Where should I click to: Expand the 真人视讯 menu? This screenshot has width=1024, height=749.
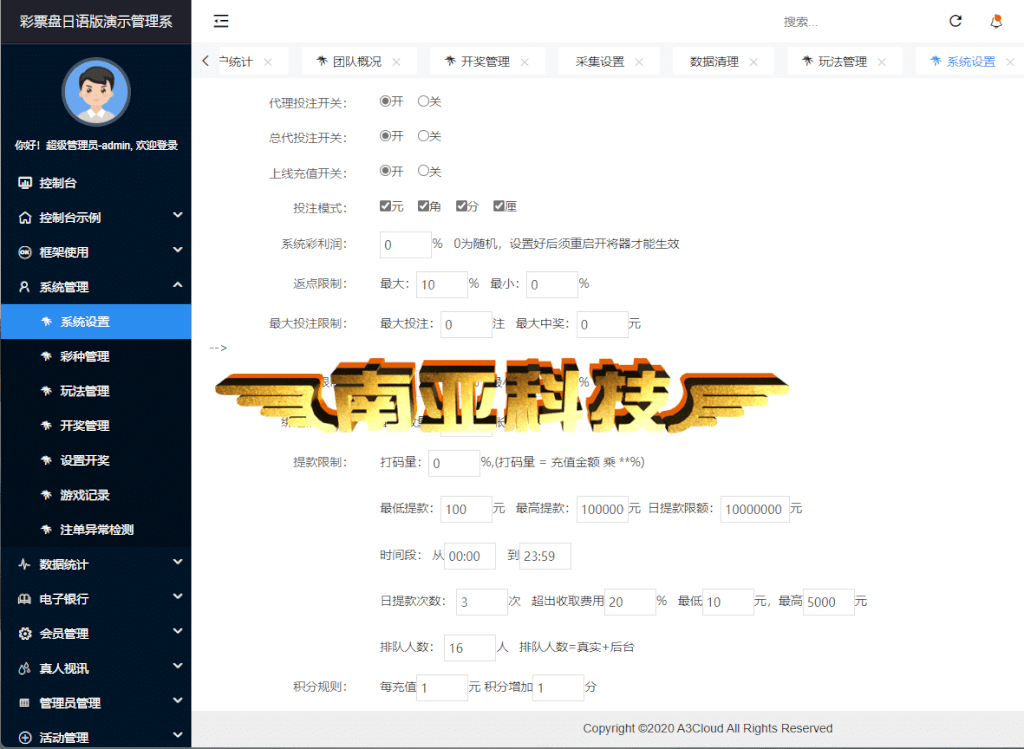pyautogui.click(x=177, y=666)
